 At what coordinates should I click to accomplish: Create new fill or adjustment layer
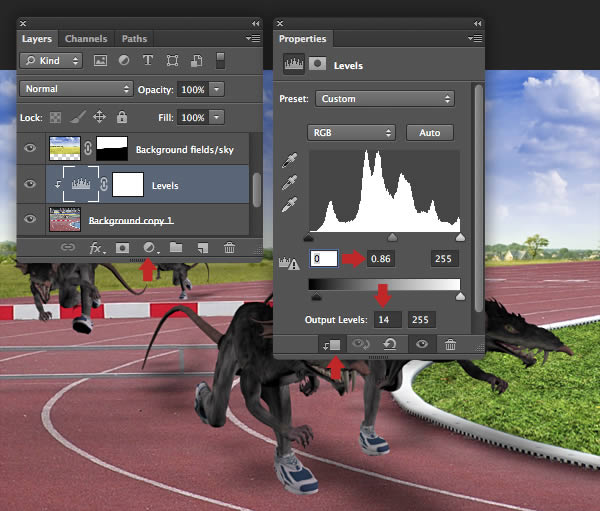tap(150, 248)
